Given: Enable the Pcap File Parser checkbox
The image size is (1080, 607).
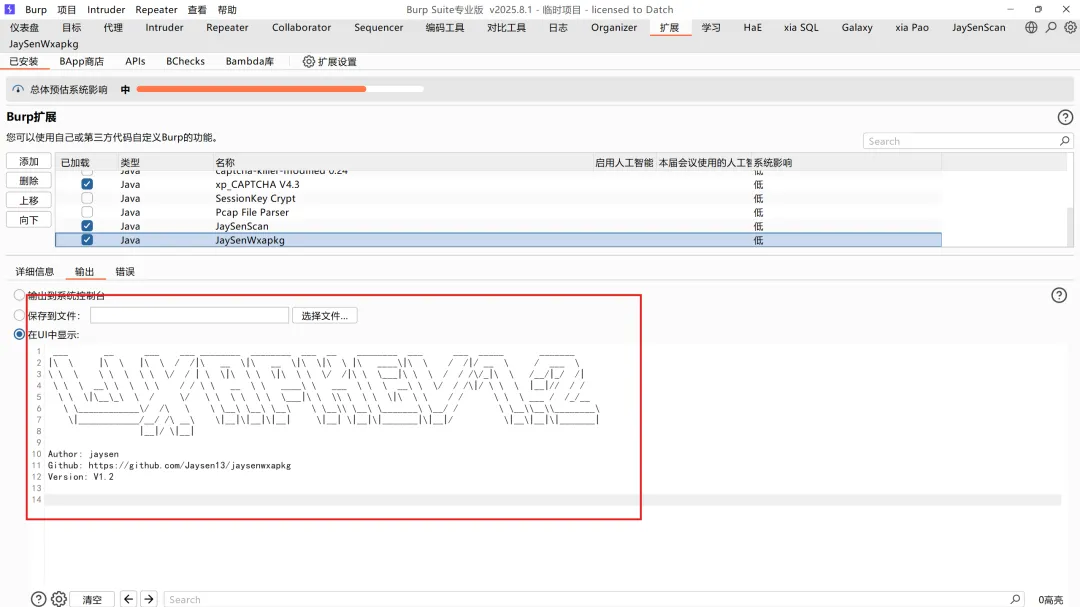Looking at the screenshot, I should point(87,212).
